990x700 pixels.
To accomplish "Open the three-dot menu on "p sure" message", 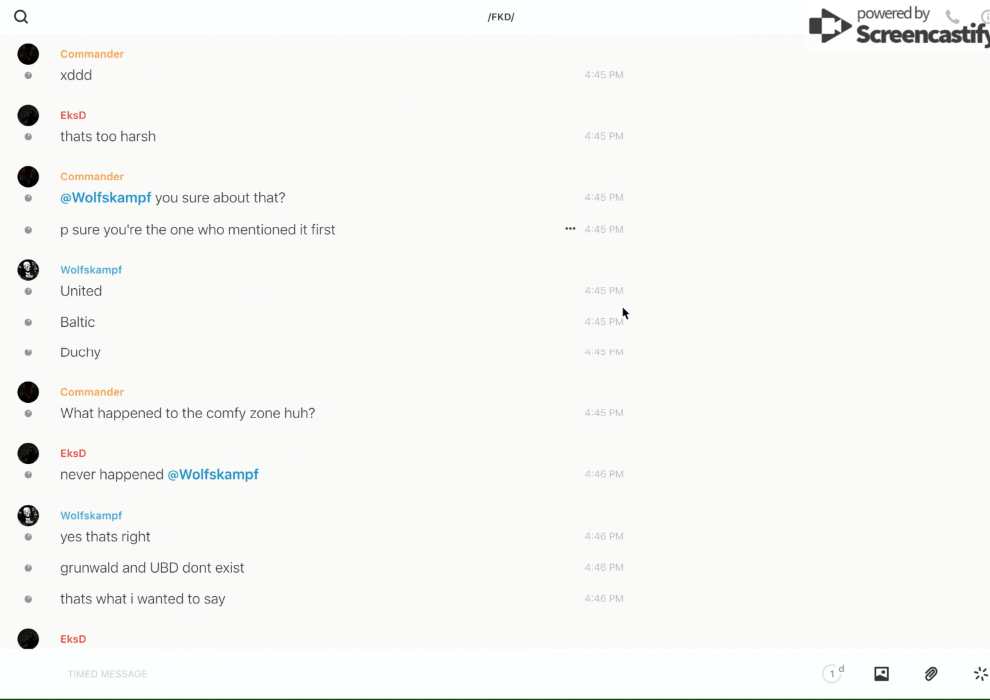I will (570, 229).
